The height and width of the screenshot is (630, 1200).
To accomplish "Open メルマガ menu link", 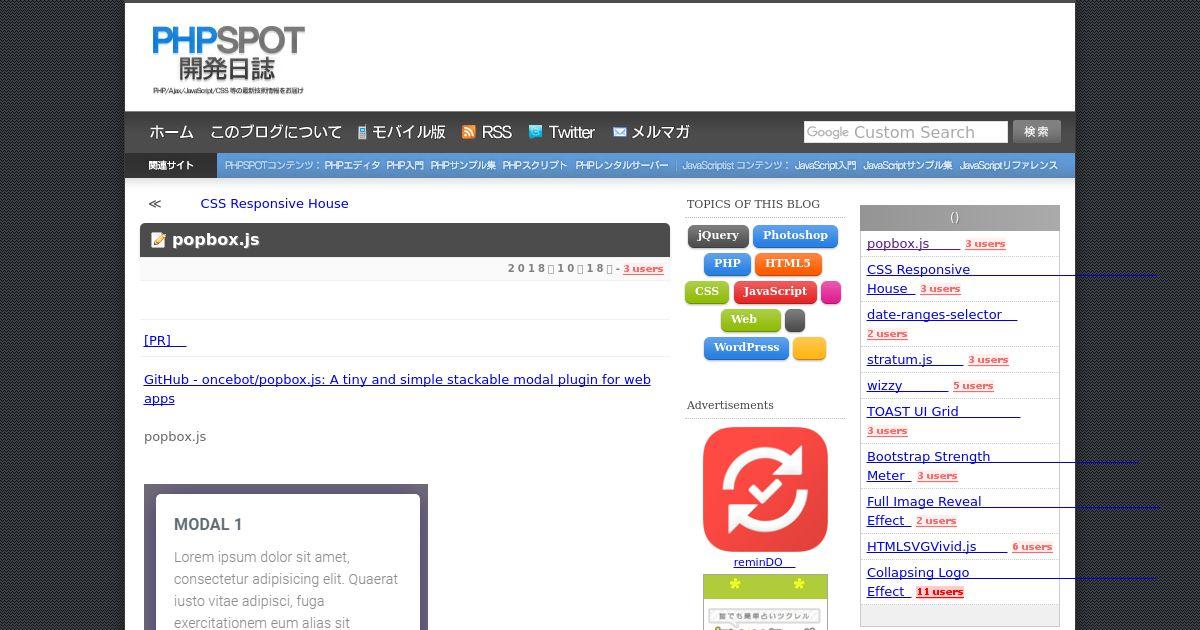I will (x=660, y=132).
